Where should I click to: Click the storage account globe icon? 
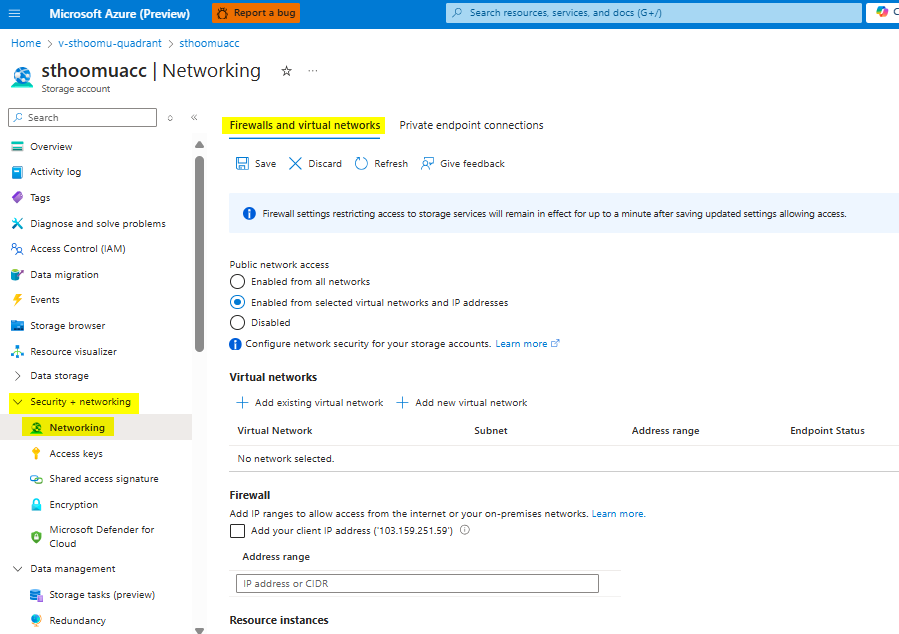point(22,77)
